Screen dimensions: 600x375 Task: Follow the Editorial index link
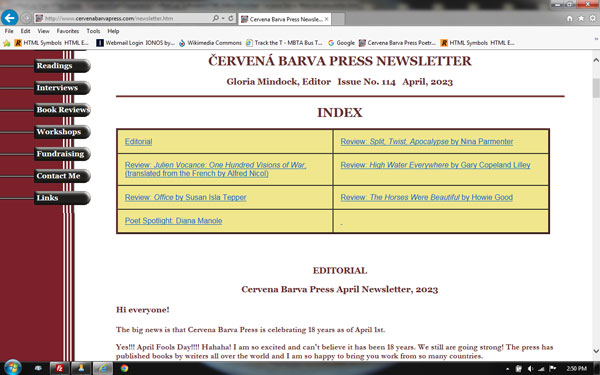pyautogui.click(x=138, y=142)
